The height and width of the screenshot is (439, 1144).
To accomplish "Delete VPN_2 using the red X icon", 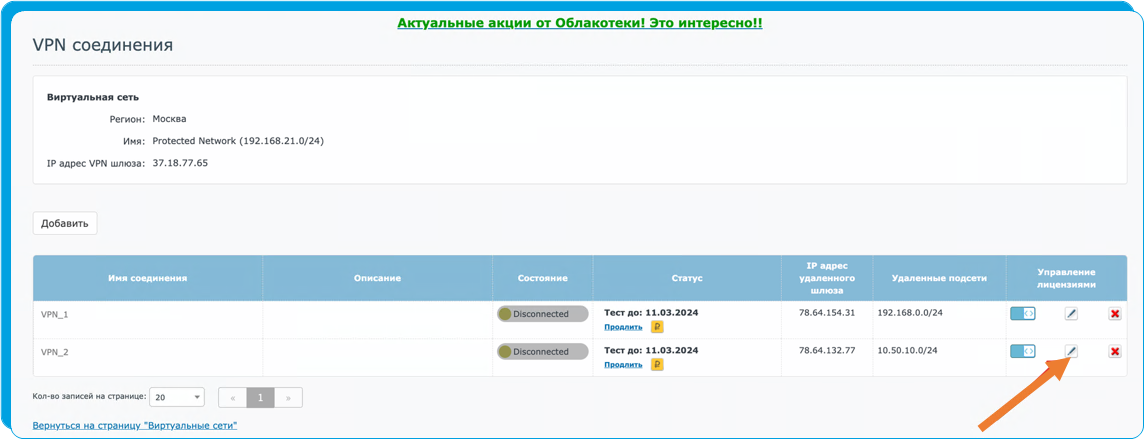I will point(1115,351).
